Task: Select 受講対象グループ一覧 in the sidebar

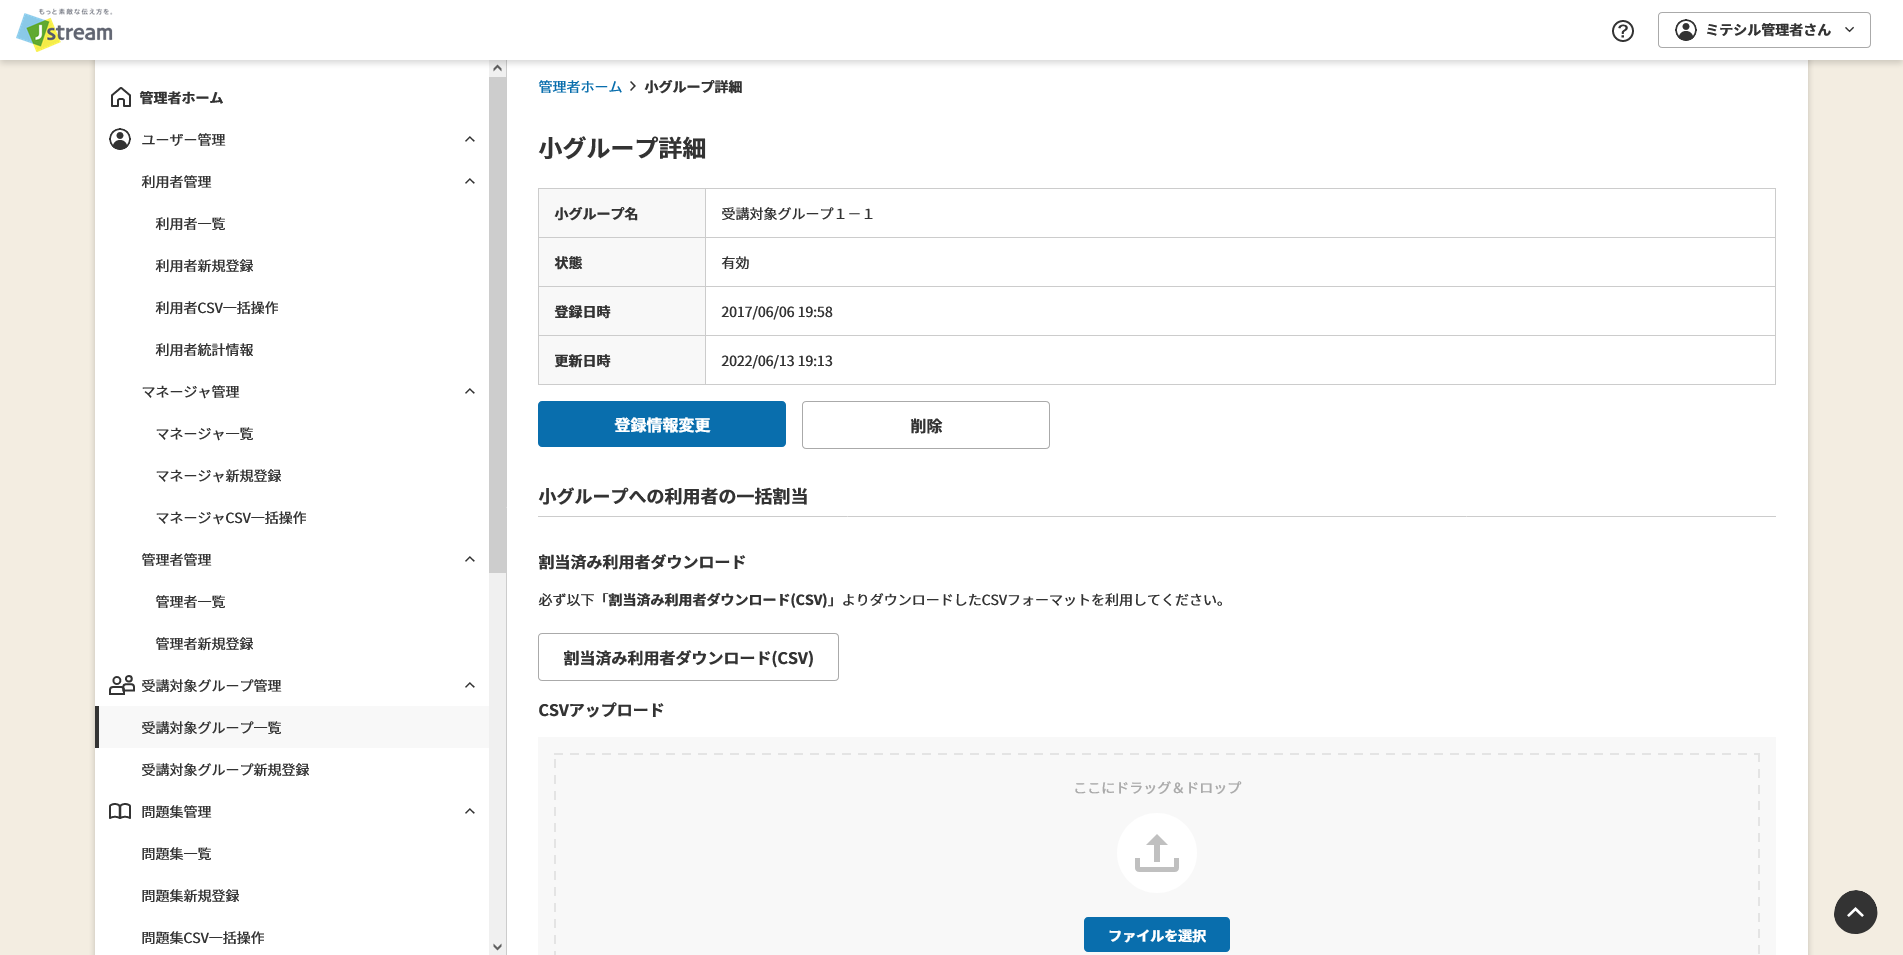Action: [x=292, y=727]
